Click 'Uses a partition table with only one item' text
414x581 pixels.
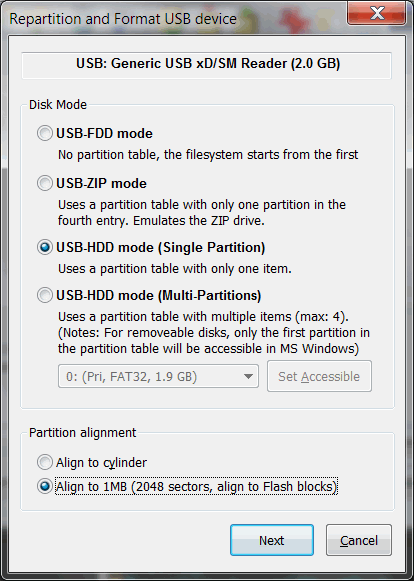coord(175,269)
